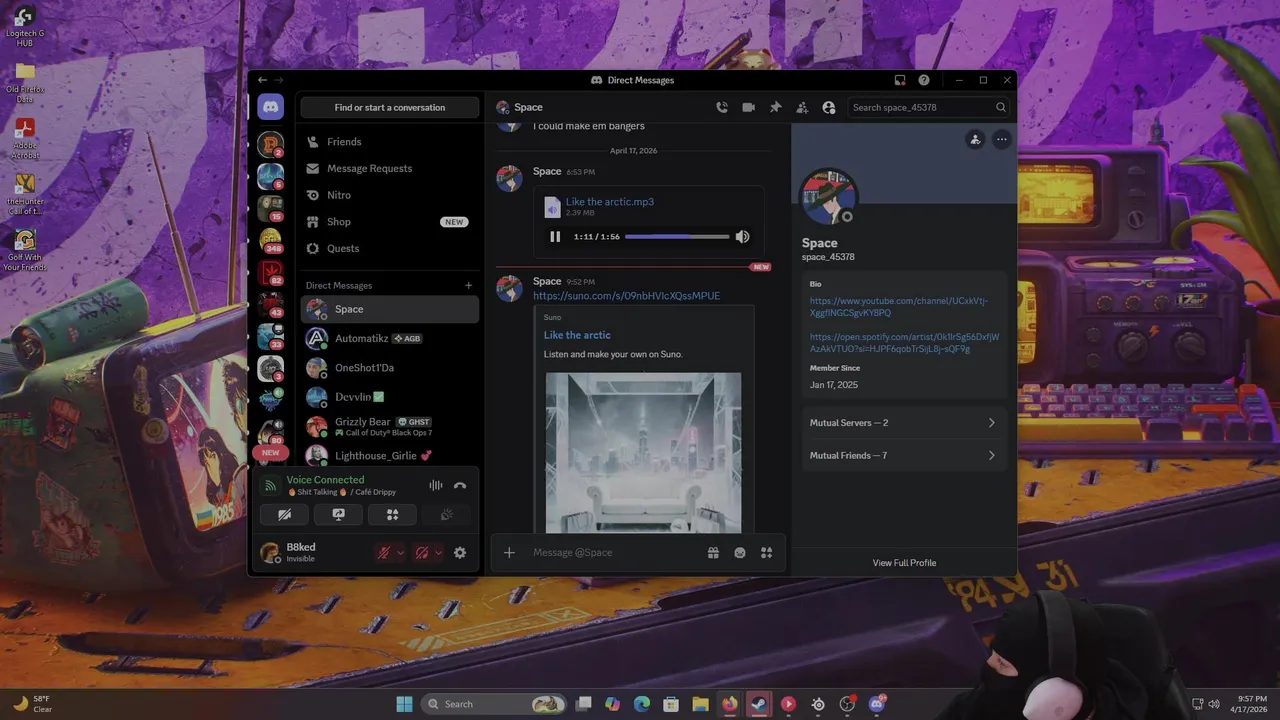Click Find or start a conversation

[389, 107]
